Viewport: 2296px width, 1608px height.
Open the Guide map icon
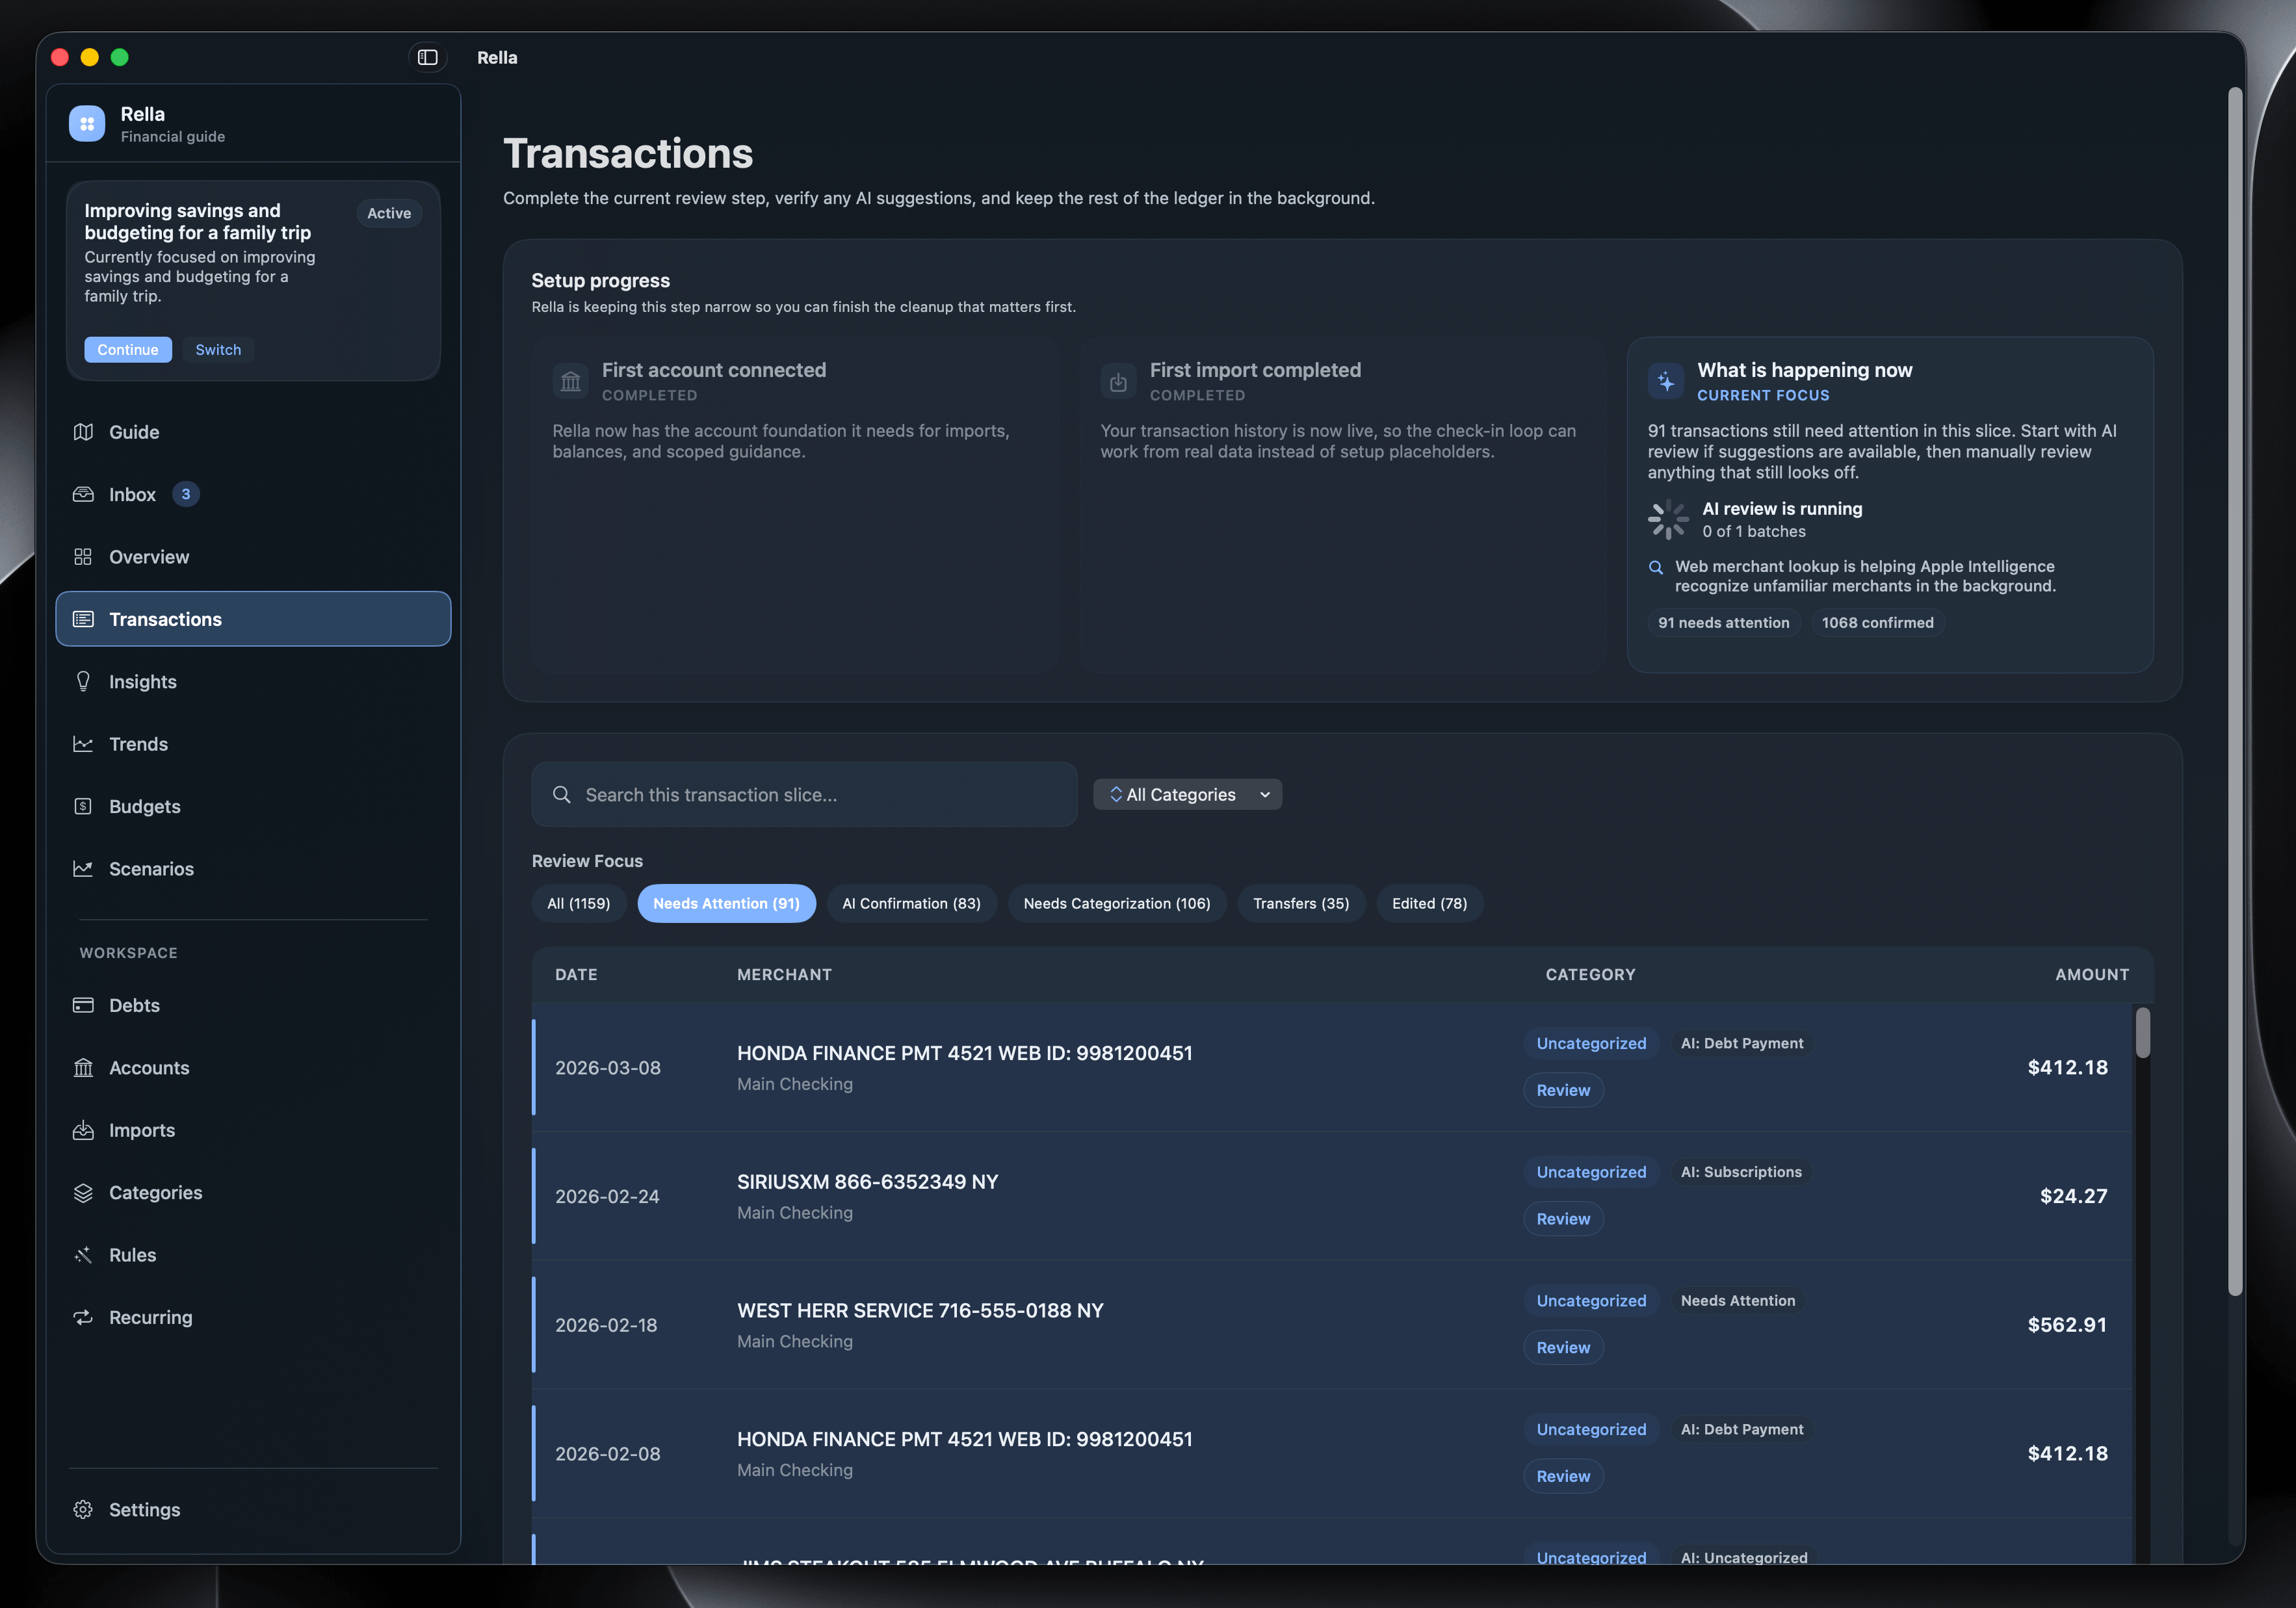click(83, 432)
